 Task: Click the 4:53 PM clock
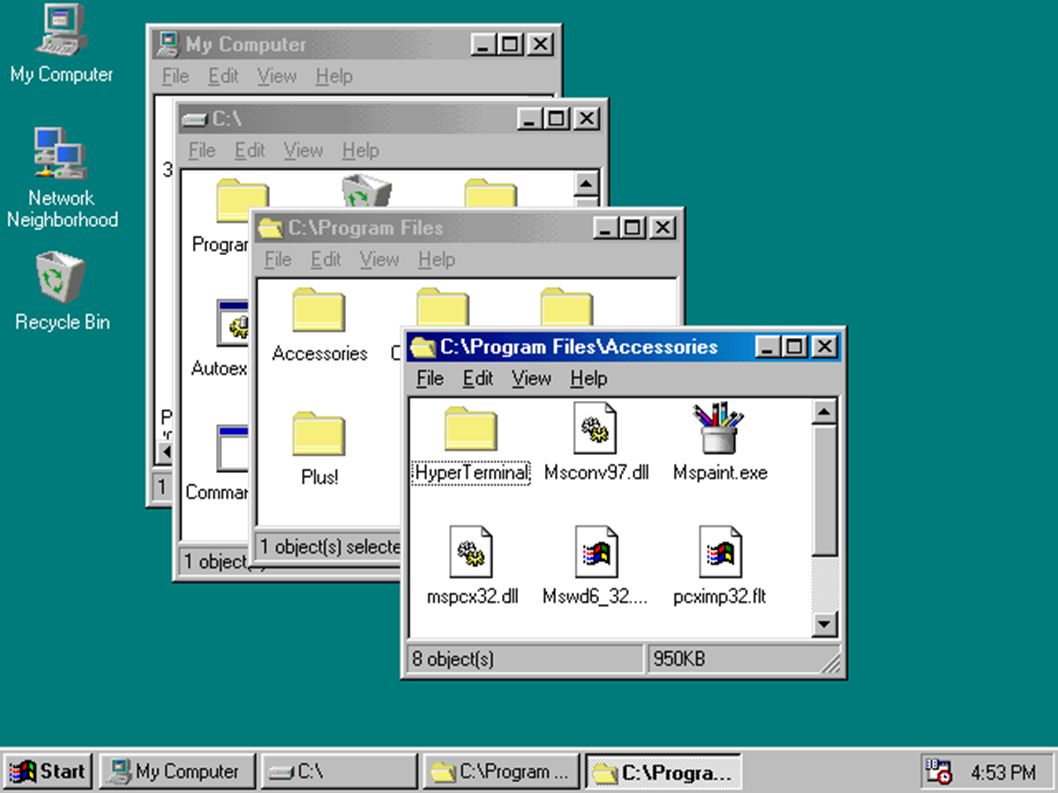click(1003, 772)
